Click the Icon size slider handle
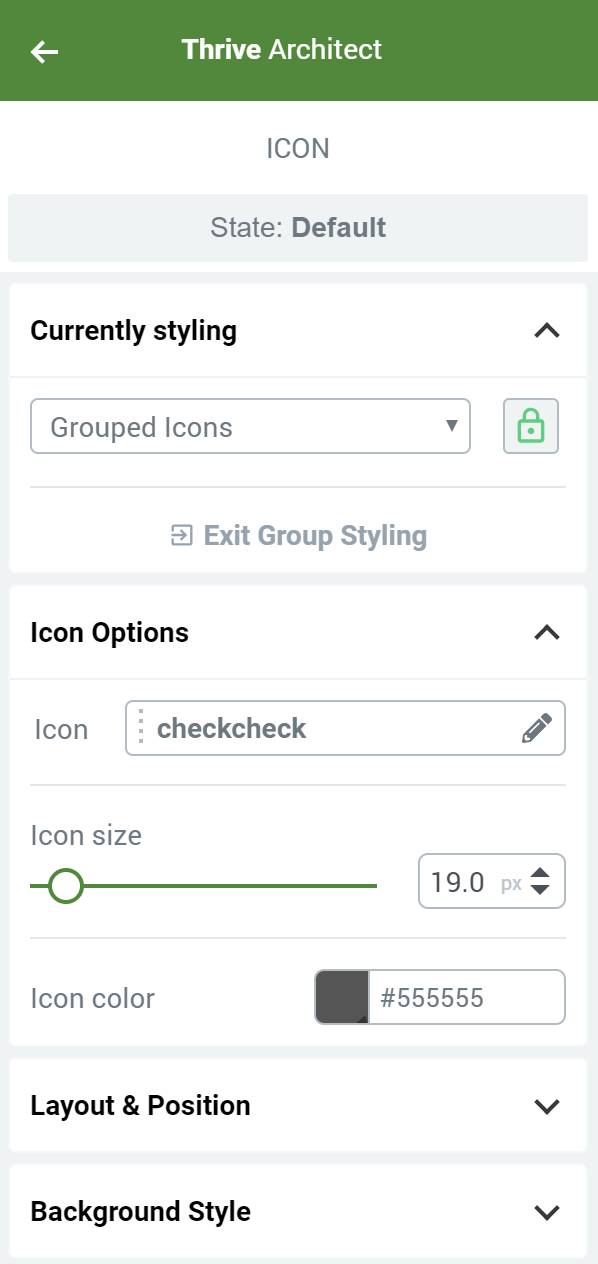598x1264 pixels. click(66, 885)
